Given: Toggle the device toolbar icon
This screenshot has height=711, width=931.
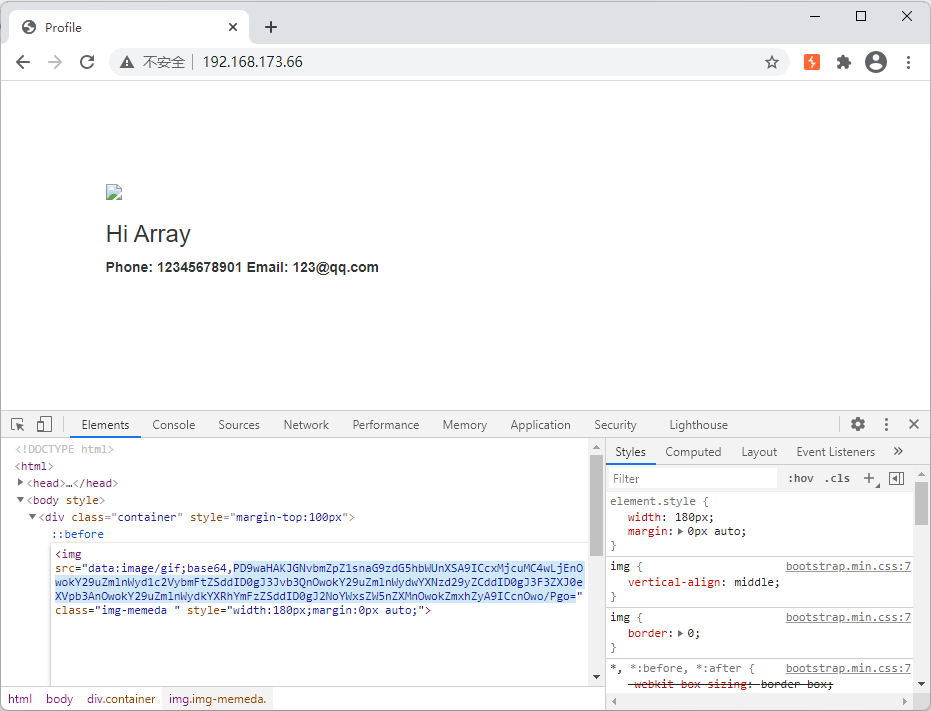Looking at the screenshot, I should 44,425.
